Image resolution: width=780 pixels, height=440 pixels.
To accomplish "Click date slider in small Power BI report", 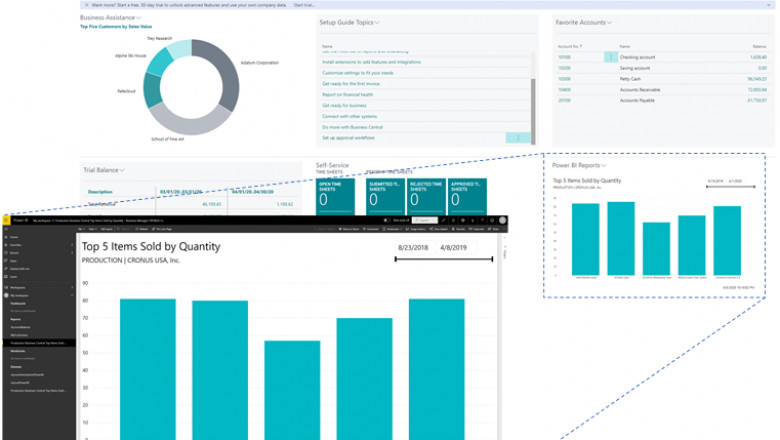I will pyautogui.click(x=730, y=187).
